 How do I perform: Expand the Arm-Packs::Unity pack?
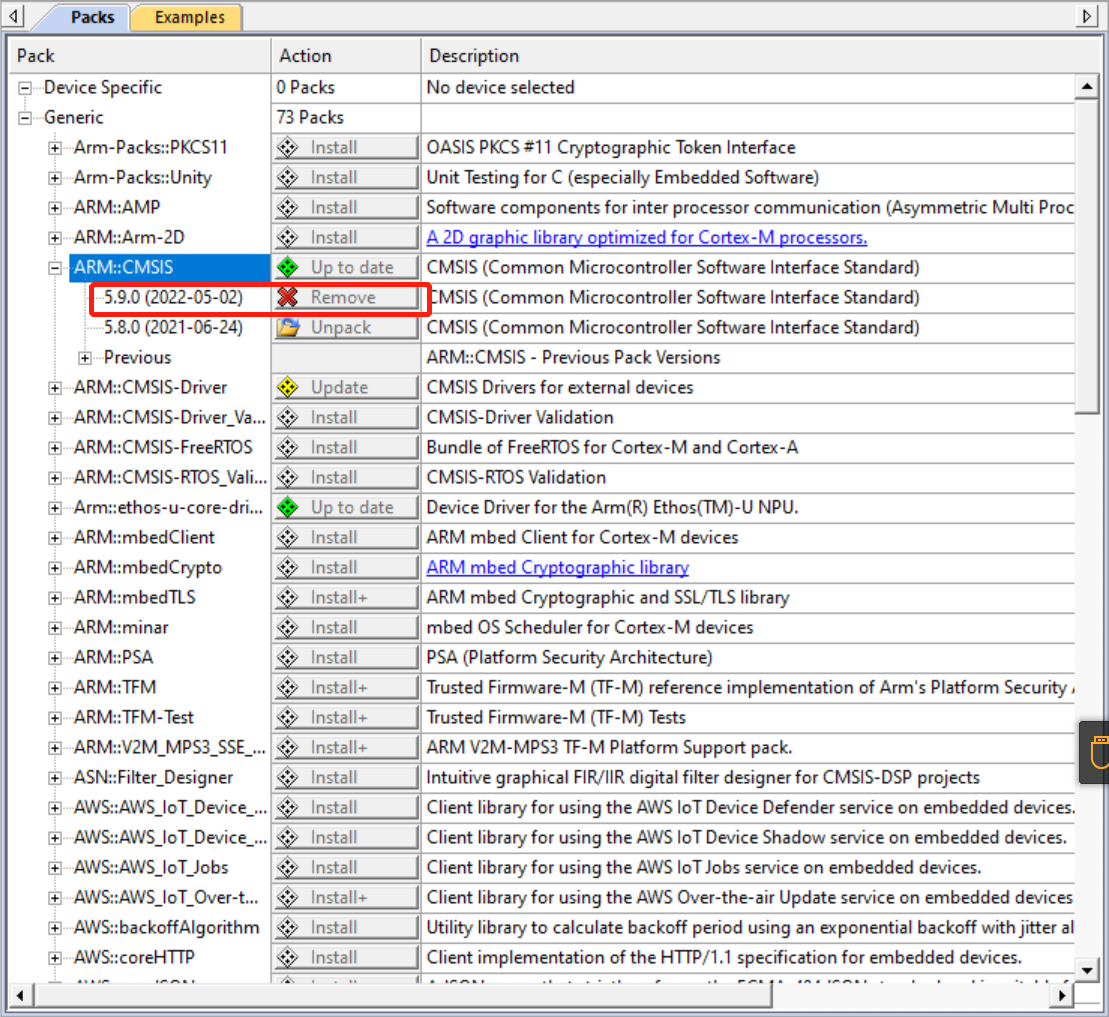[x=54, y=178]
